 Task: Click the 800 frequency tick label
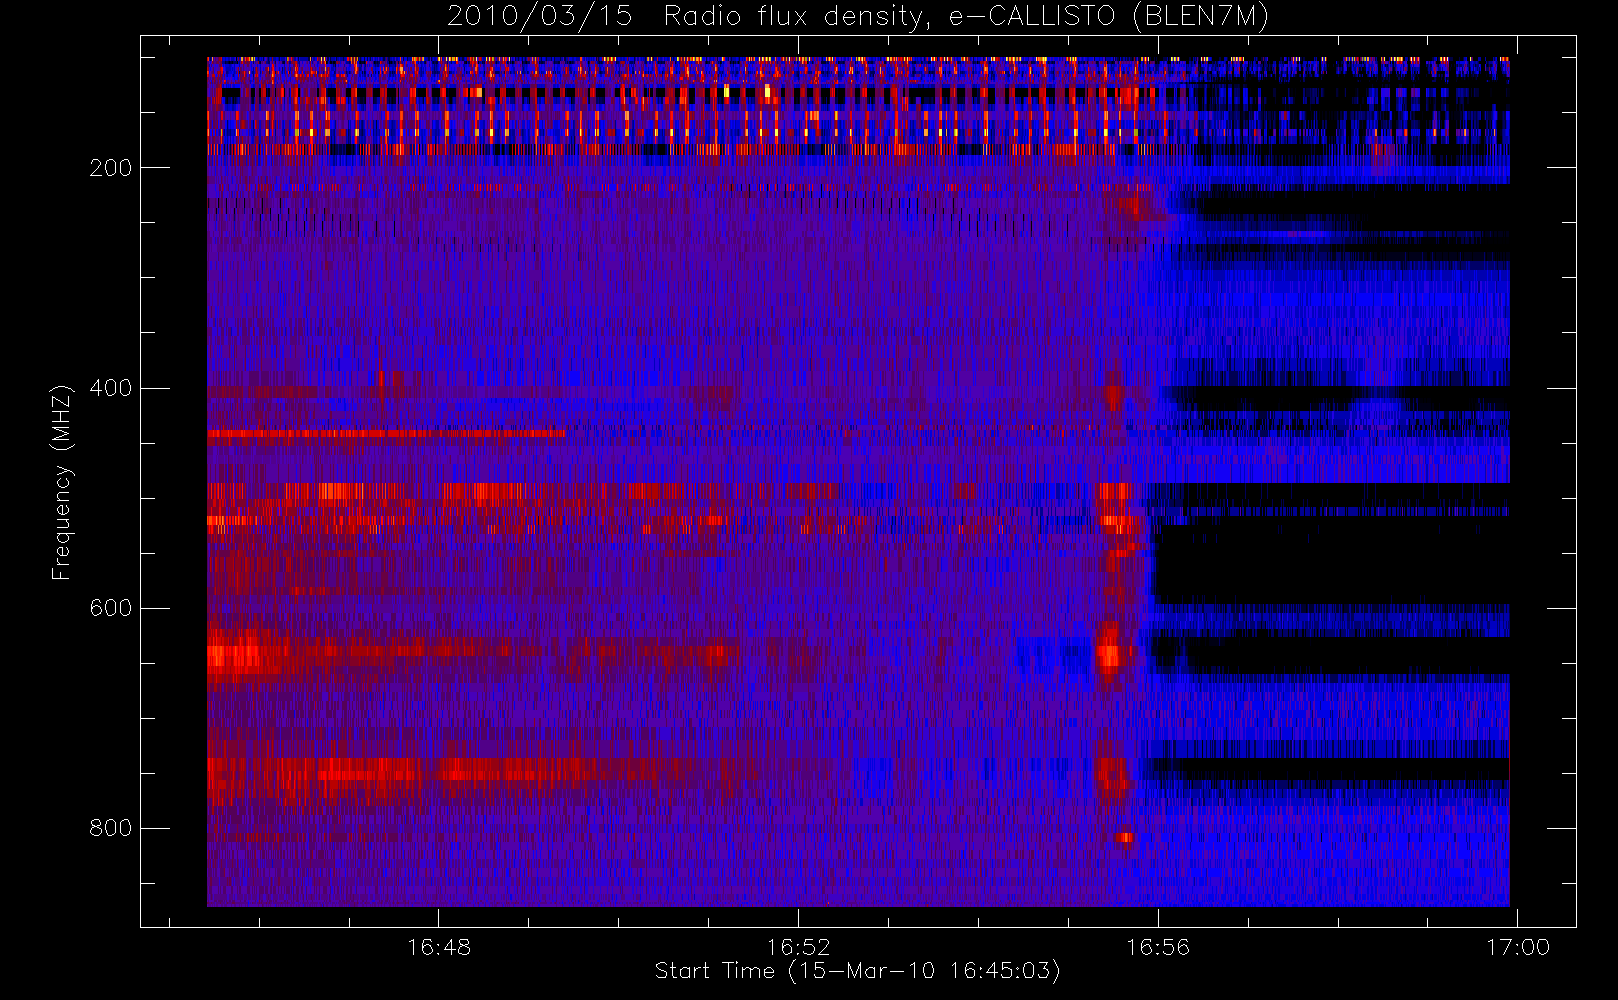coord(110,828)
